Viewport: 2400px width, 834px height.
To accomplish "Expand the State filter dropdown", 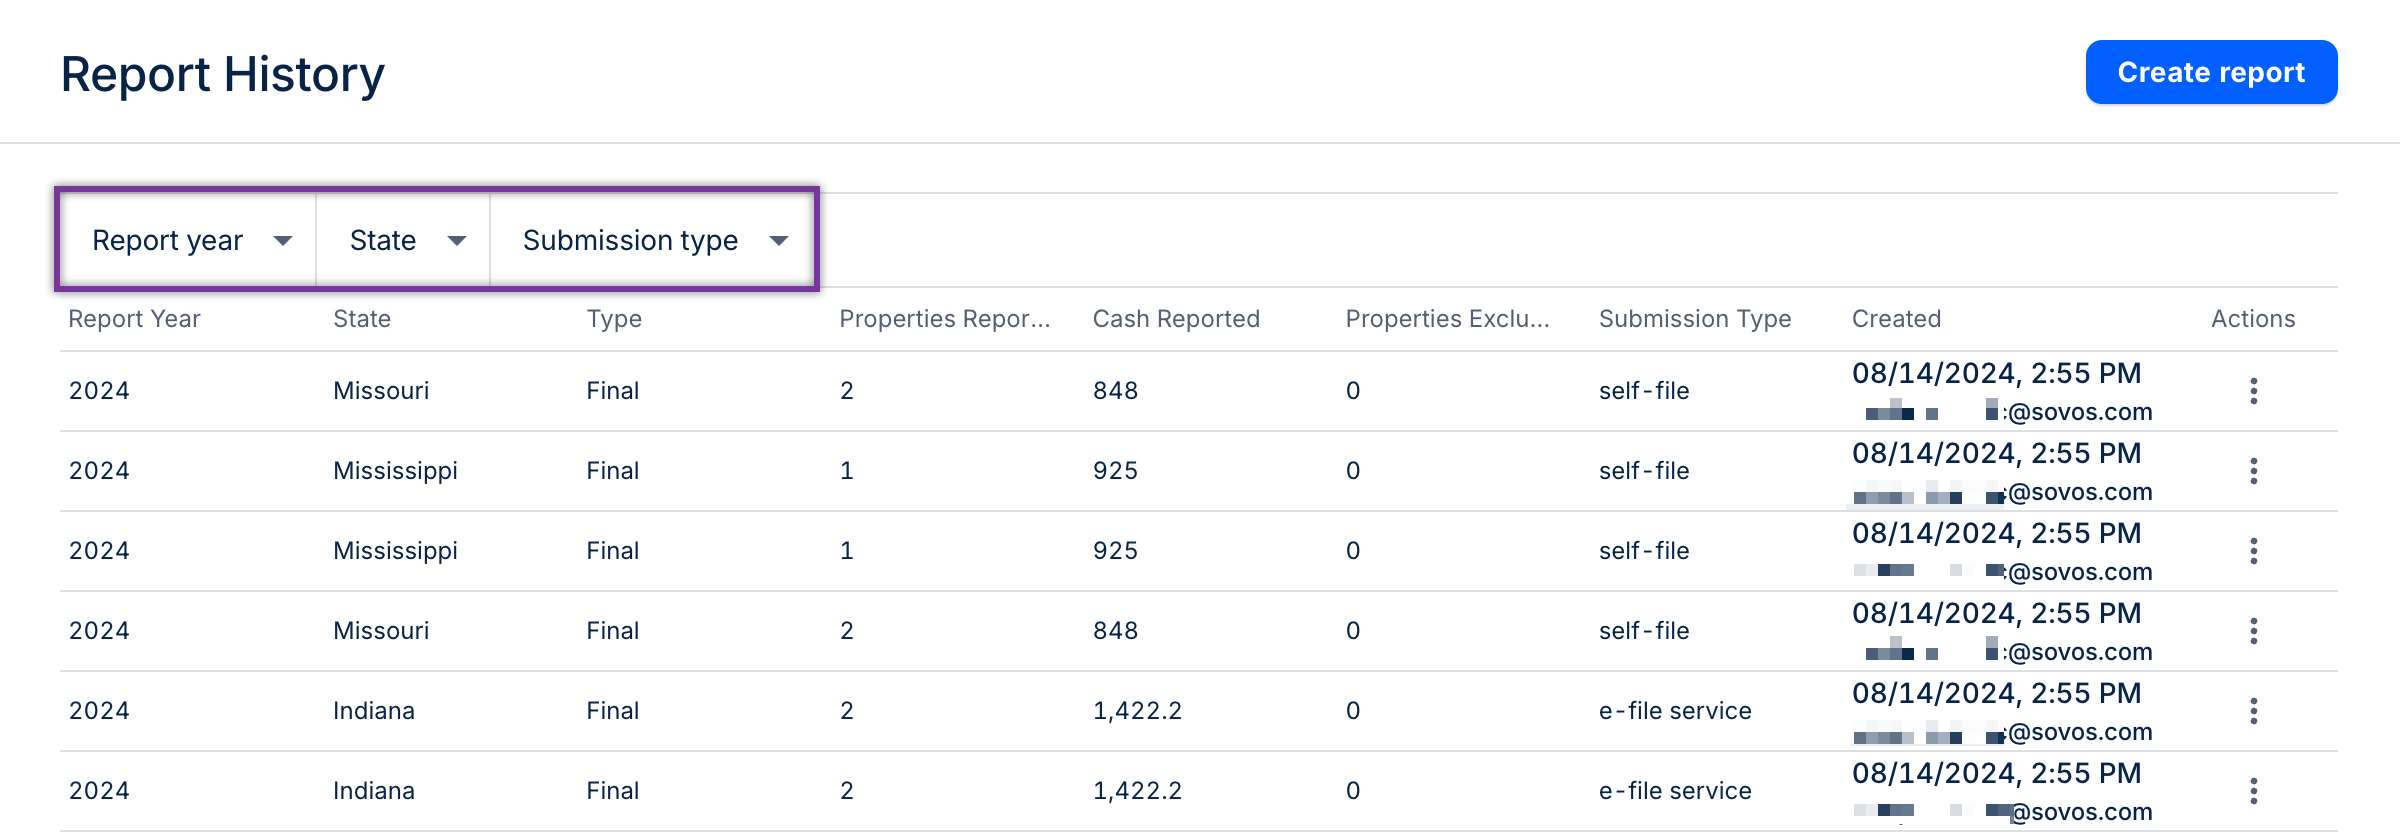I will pos(406,240).
